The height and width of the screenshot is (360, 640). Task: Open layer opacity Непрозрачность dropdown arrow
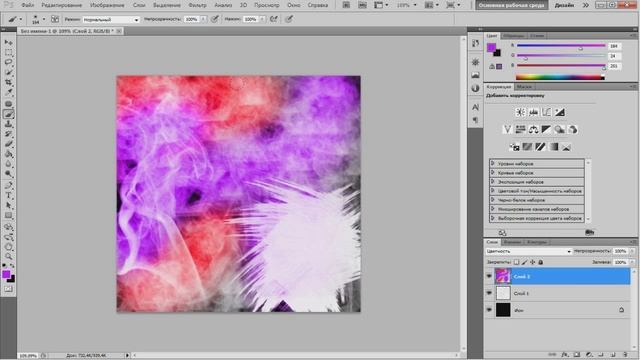[x=632, y=251]
